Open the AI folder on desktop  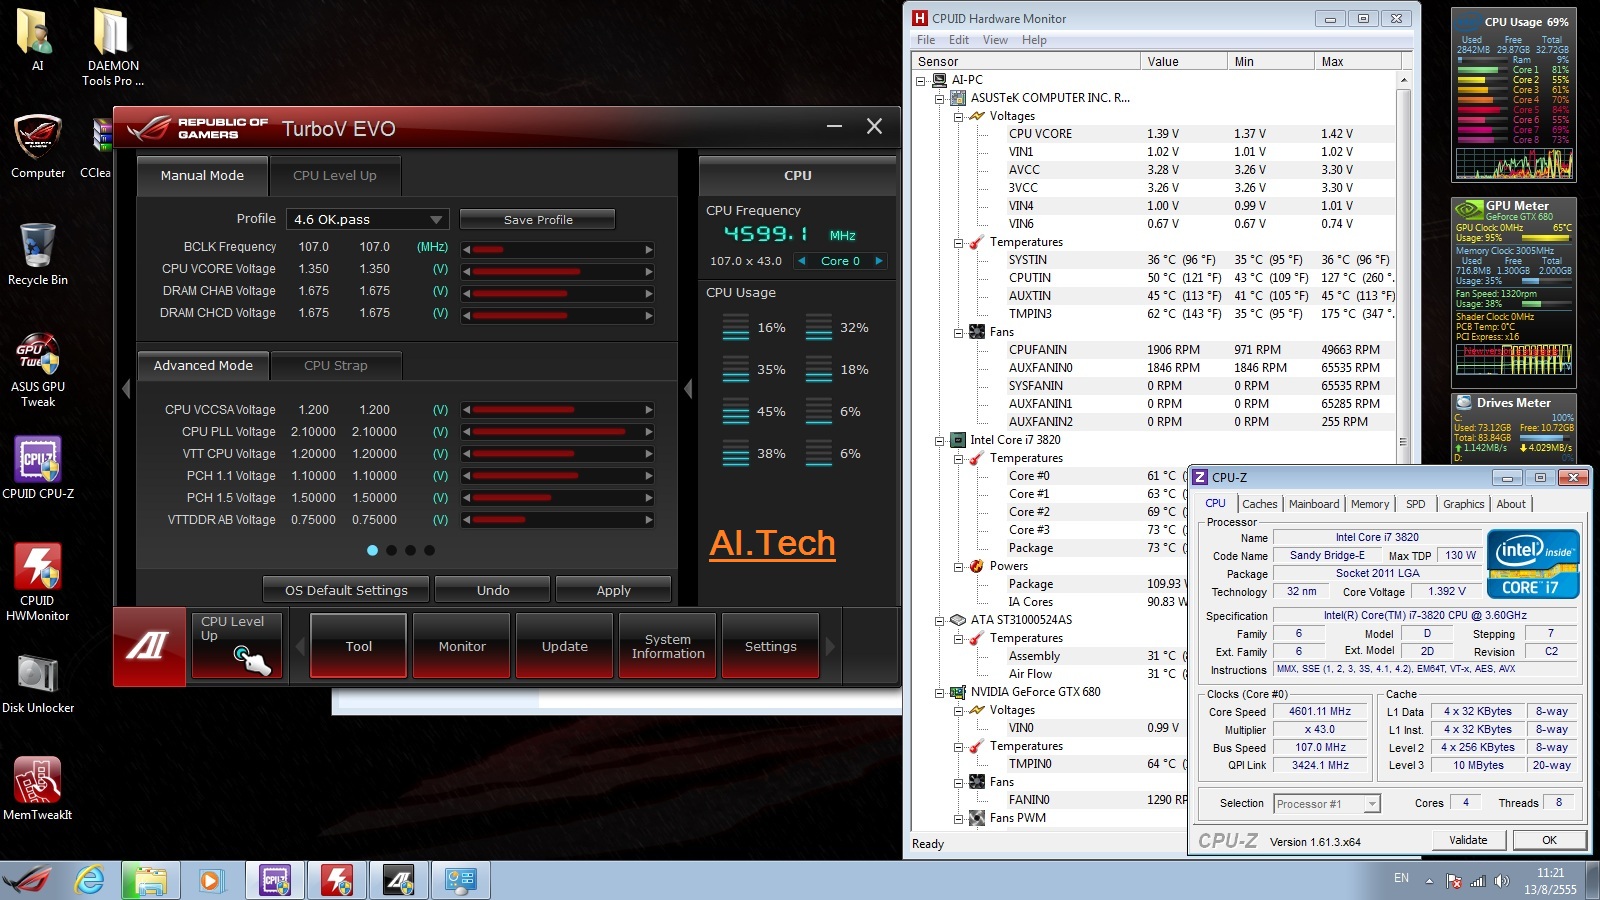[x=37, y=40]
